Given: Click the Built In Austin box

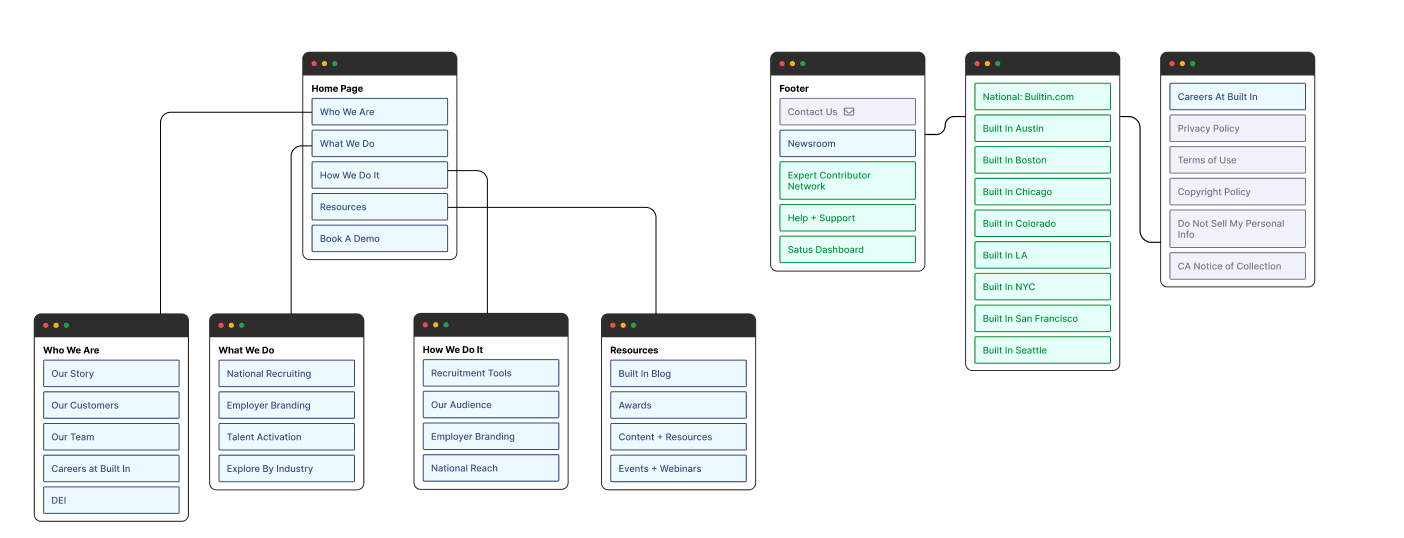Looking at the screenshot, I should [x=1043, y=129].
